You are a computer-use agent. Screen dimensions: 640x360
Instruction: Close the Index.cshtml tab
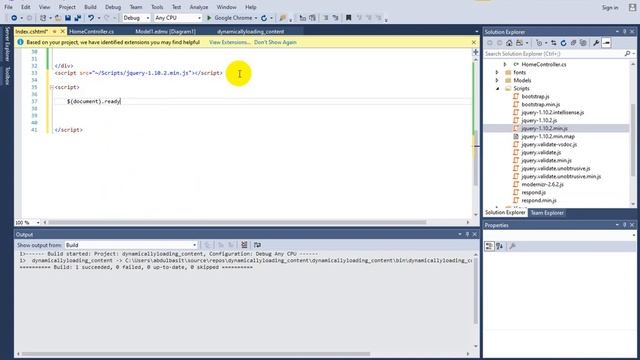[62, 31]
